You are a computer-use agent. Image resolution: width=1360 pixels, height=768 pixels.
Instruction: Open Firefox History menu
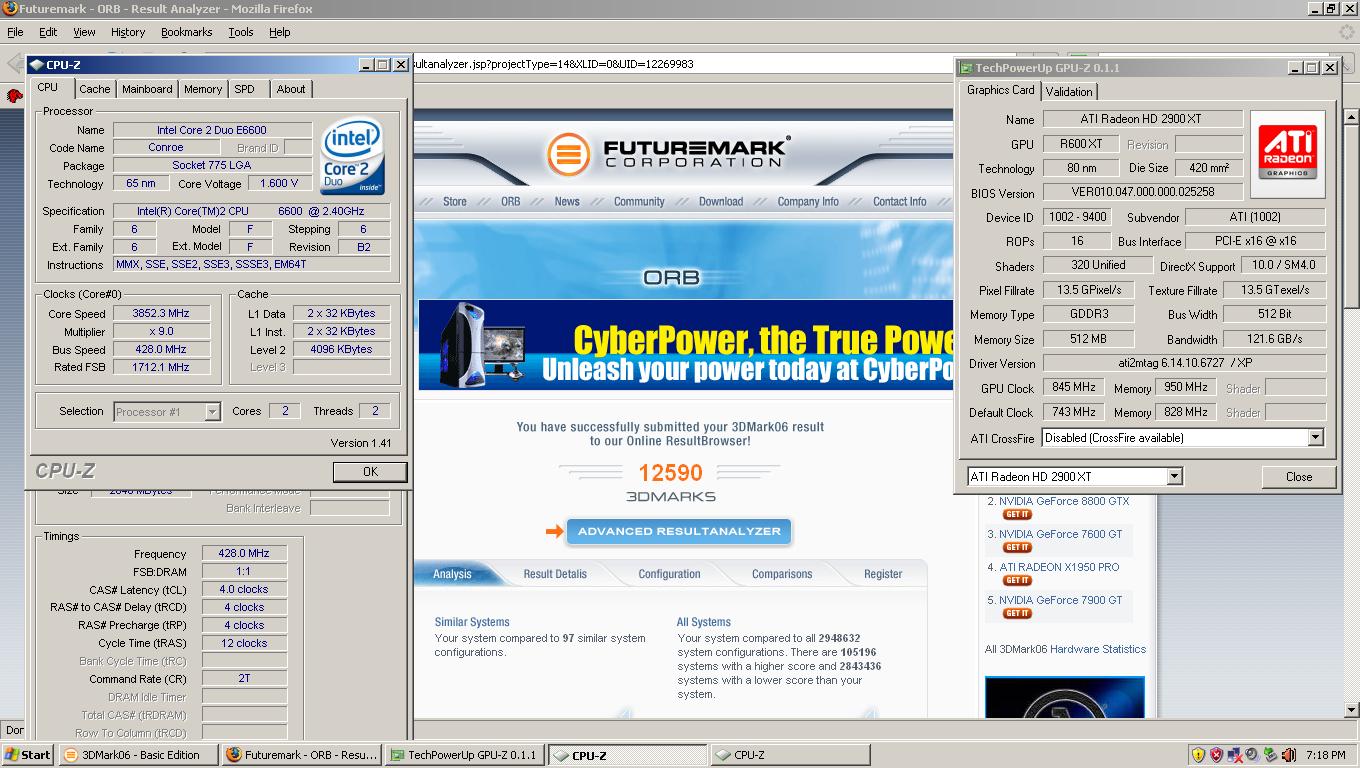(x=128, y=32)
